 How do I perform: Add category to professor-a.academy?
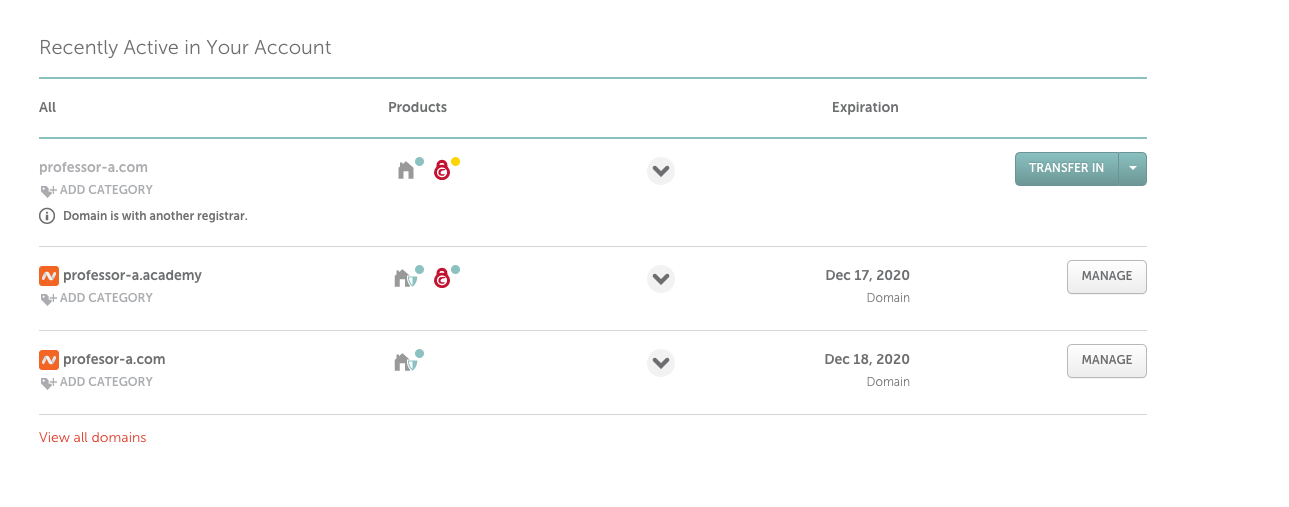click(96, 298)
